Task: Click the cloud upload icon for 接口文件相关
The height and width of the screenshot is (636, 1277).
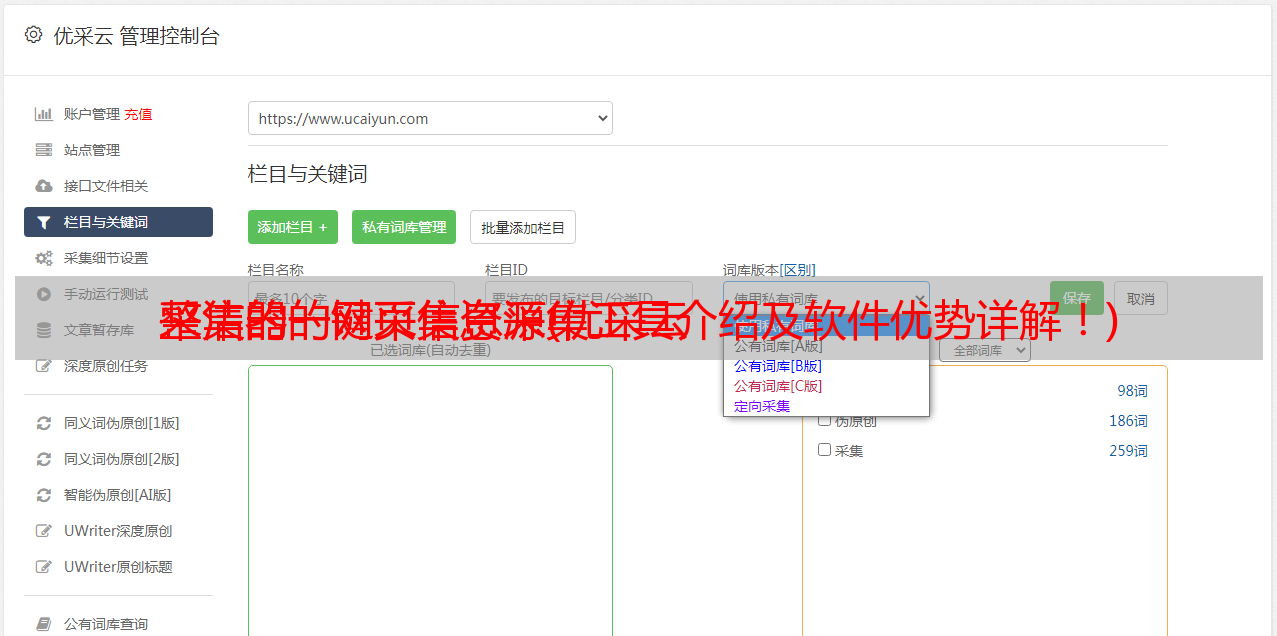Action: 44,186
